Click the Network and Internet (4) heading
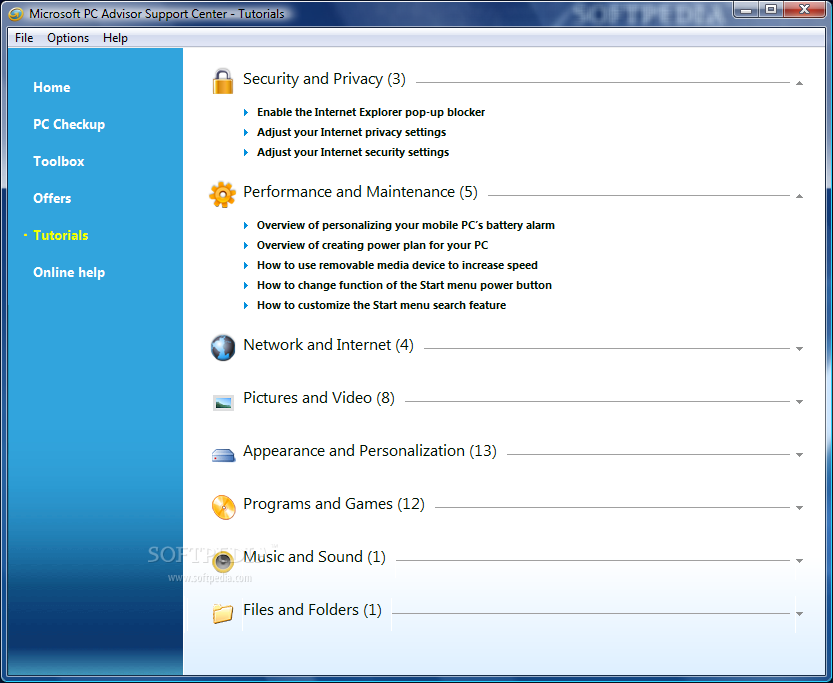The height and width of the screenshot is (683, 833). [x=328, y=345]
